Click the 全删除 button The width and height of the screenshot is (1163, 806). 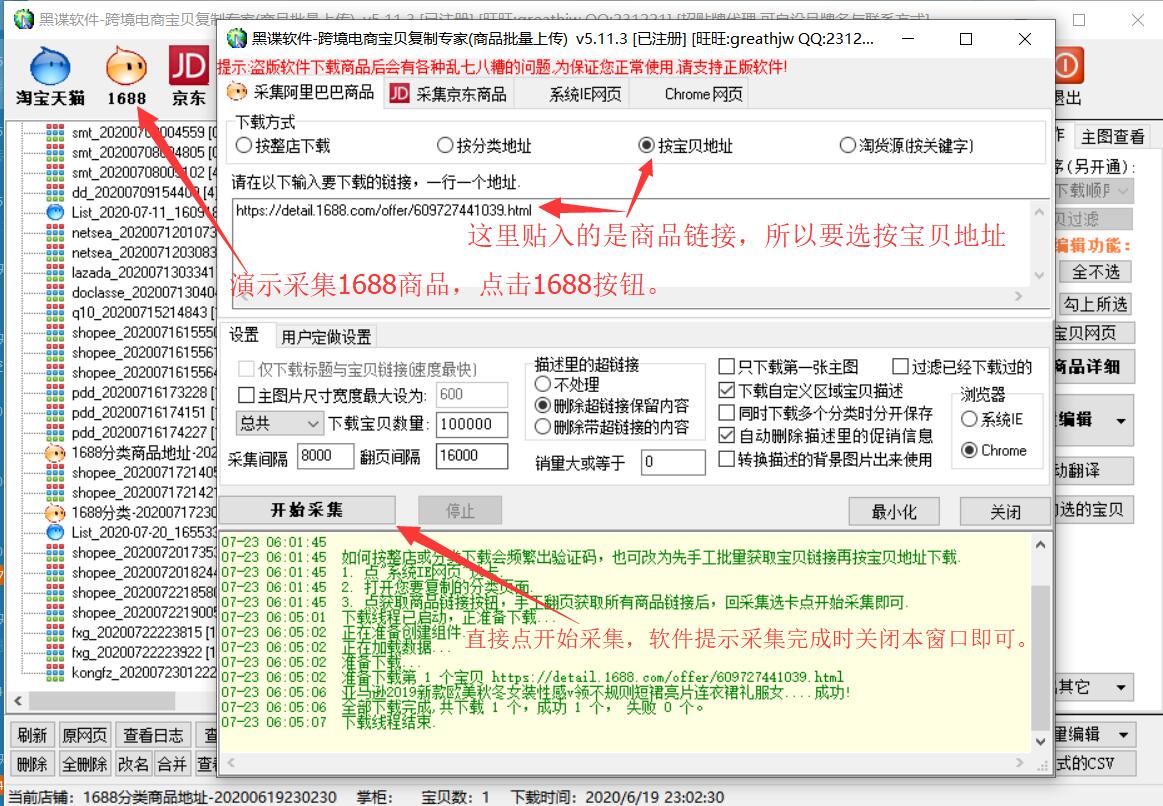[85, 763]
